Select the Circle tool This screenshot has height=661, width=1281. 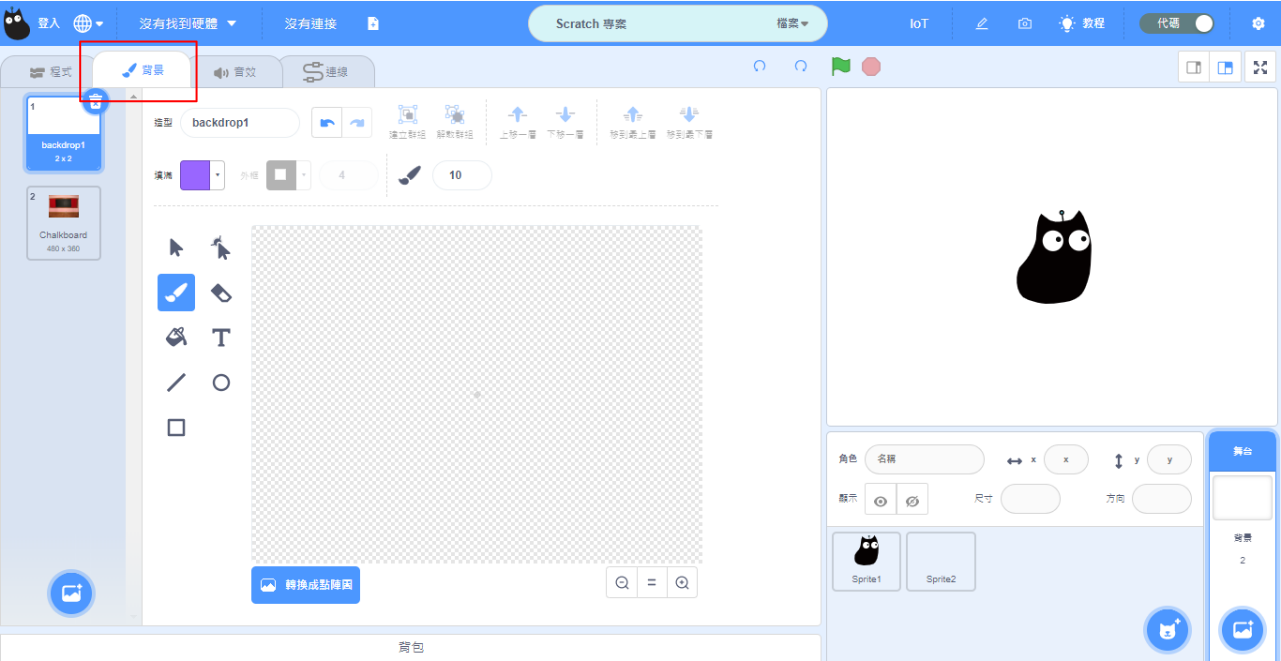click(x=221, y=382)
